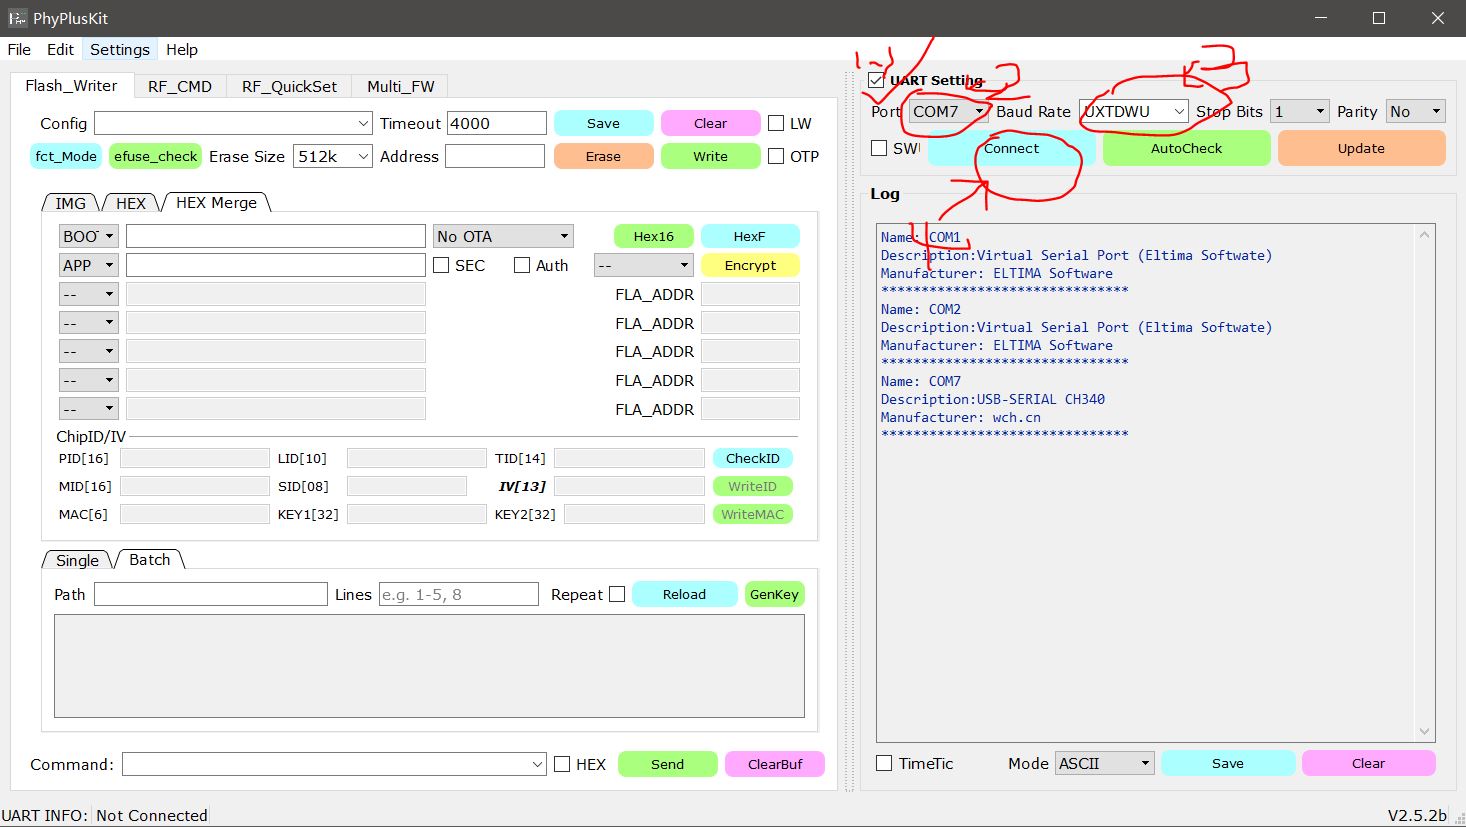Click the fct_Mode button
Screen dimensions: 1466x827
[x=66, y=156]
